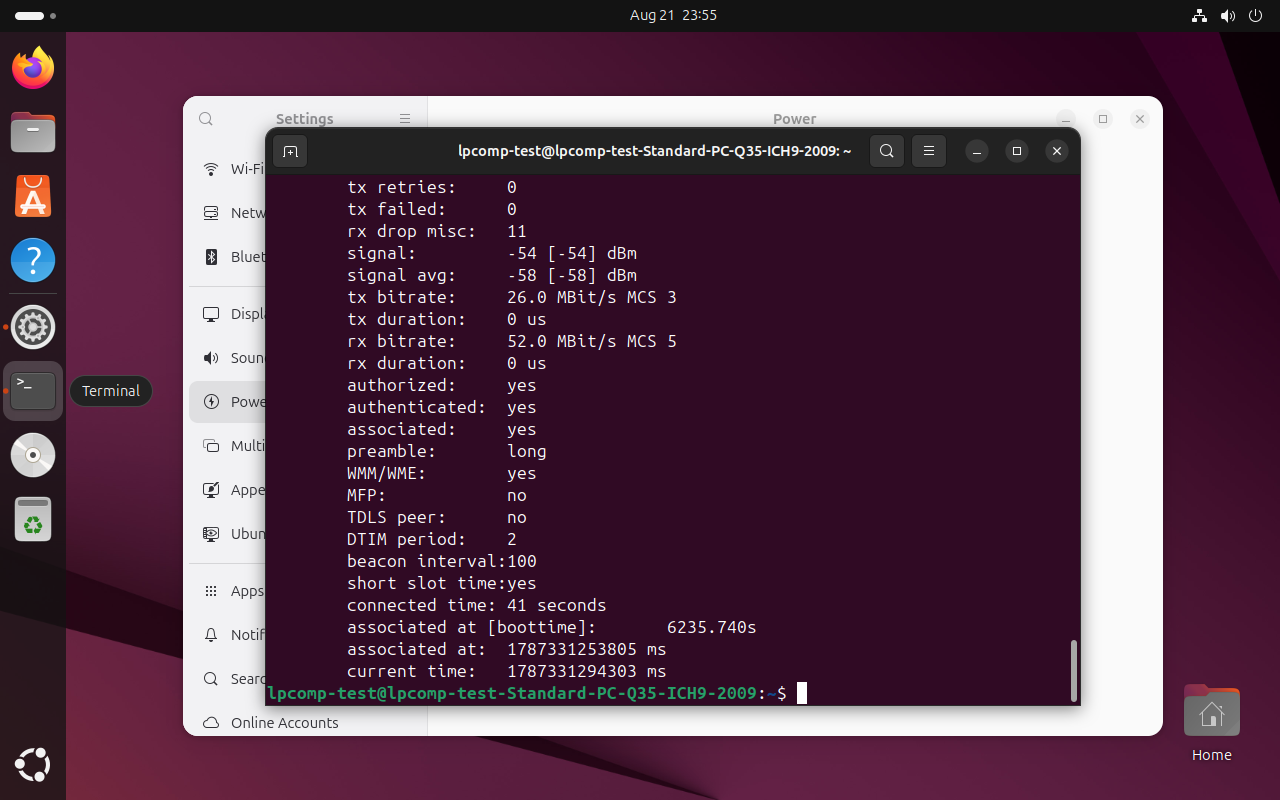Viewport: 1280px width, 800px height.
Task: Open the Help app in dock
Action: (x=33, y=261)
